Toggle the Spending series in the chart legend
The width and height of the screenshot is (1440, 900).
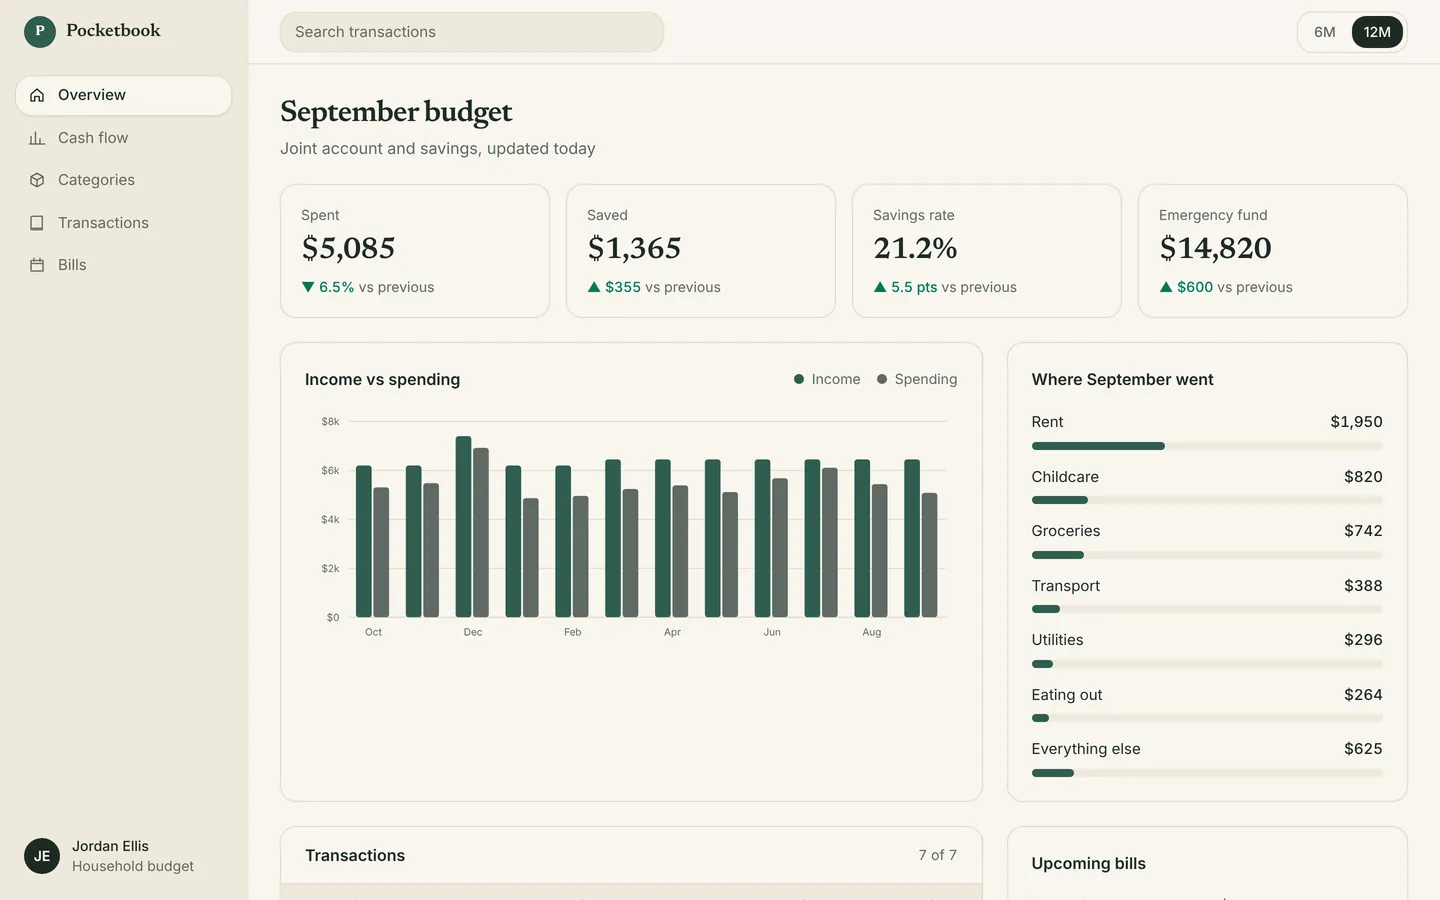tap(917, 379)
